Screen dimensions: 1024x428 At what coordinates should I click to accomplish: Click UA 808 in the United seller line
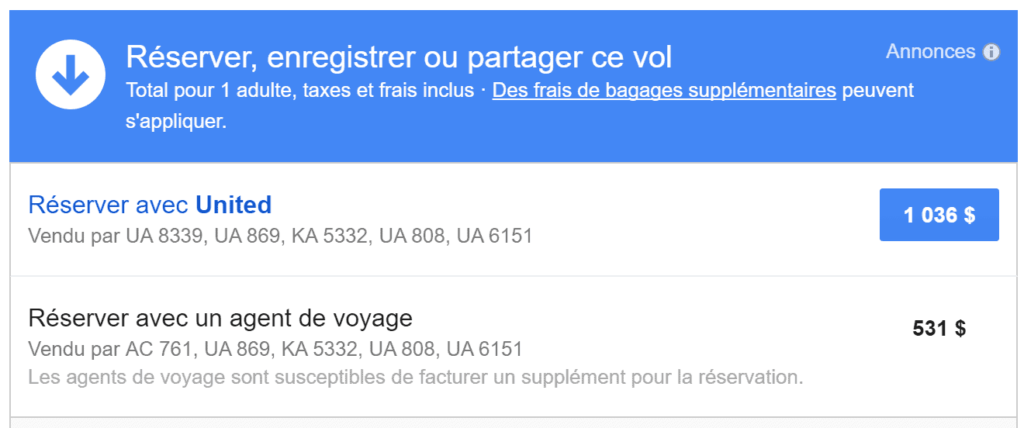[408, 237]
